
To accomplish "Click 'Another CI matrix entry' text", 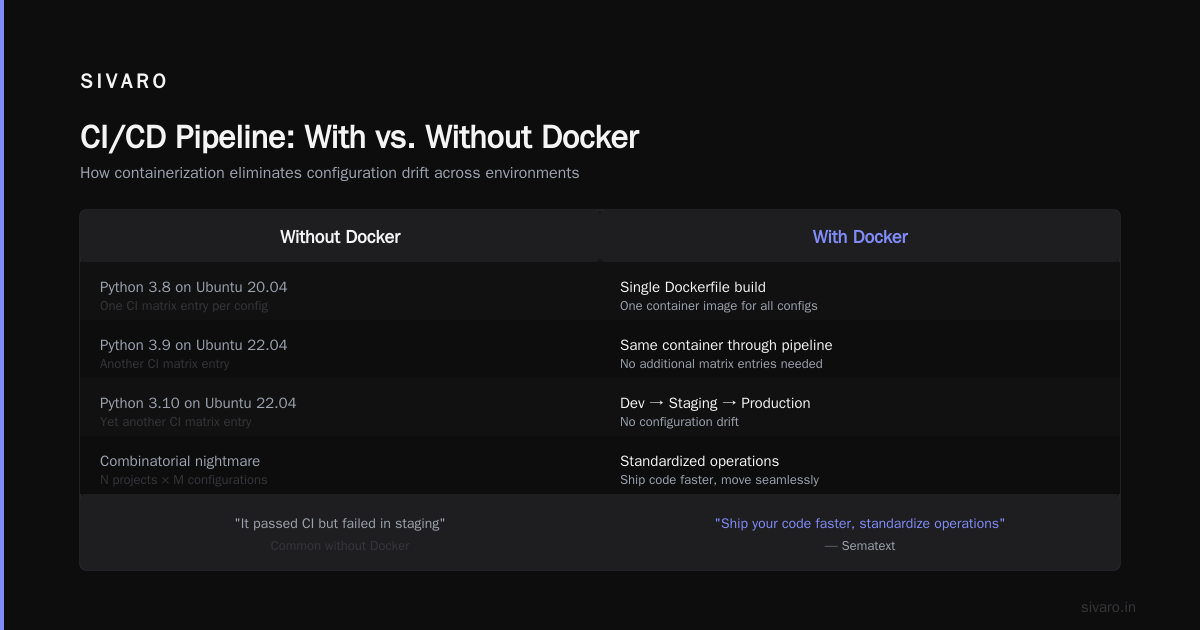I will [x=165, y=364].
